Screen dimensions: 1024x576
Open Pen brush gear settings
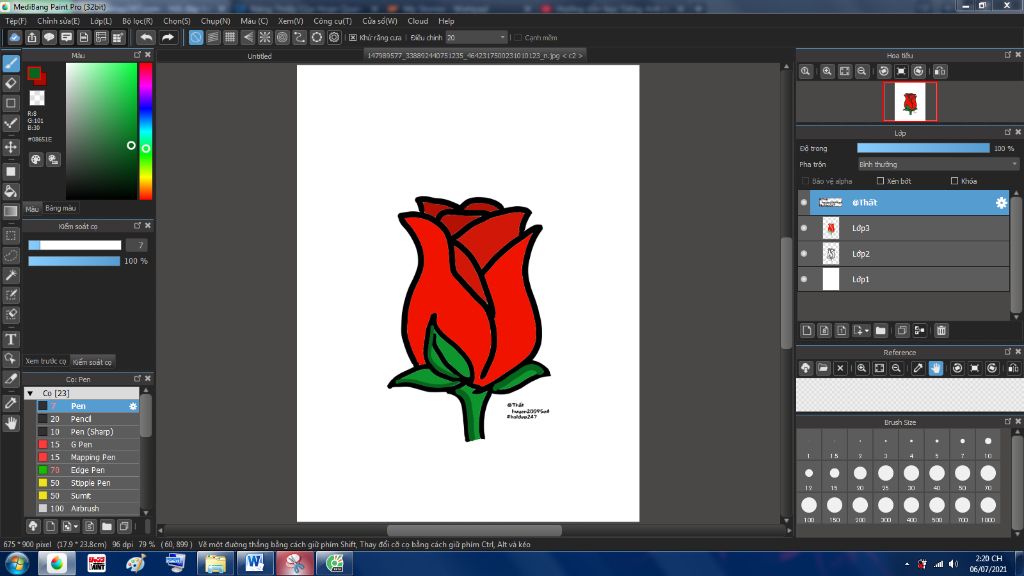133,406
